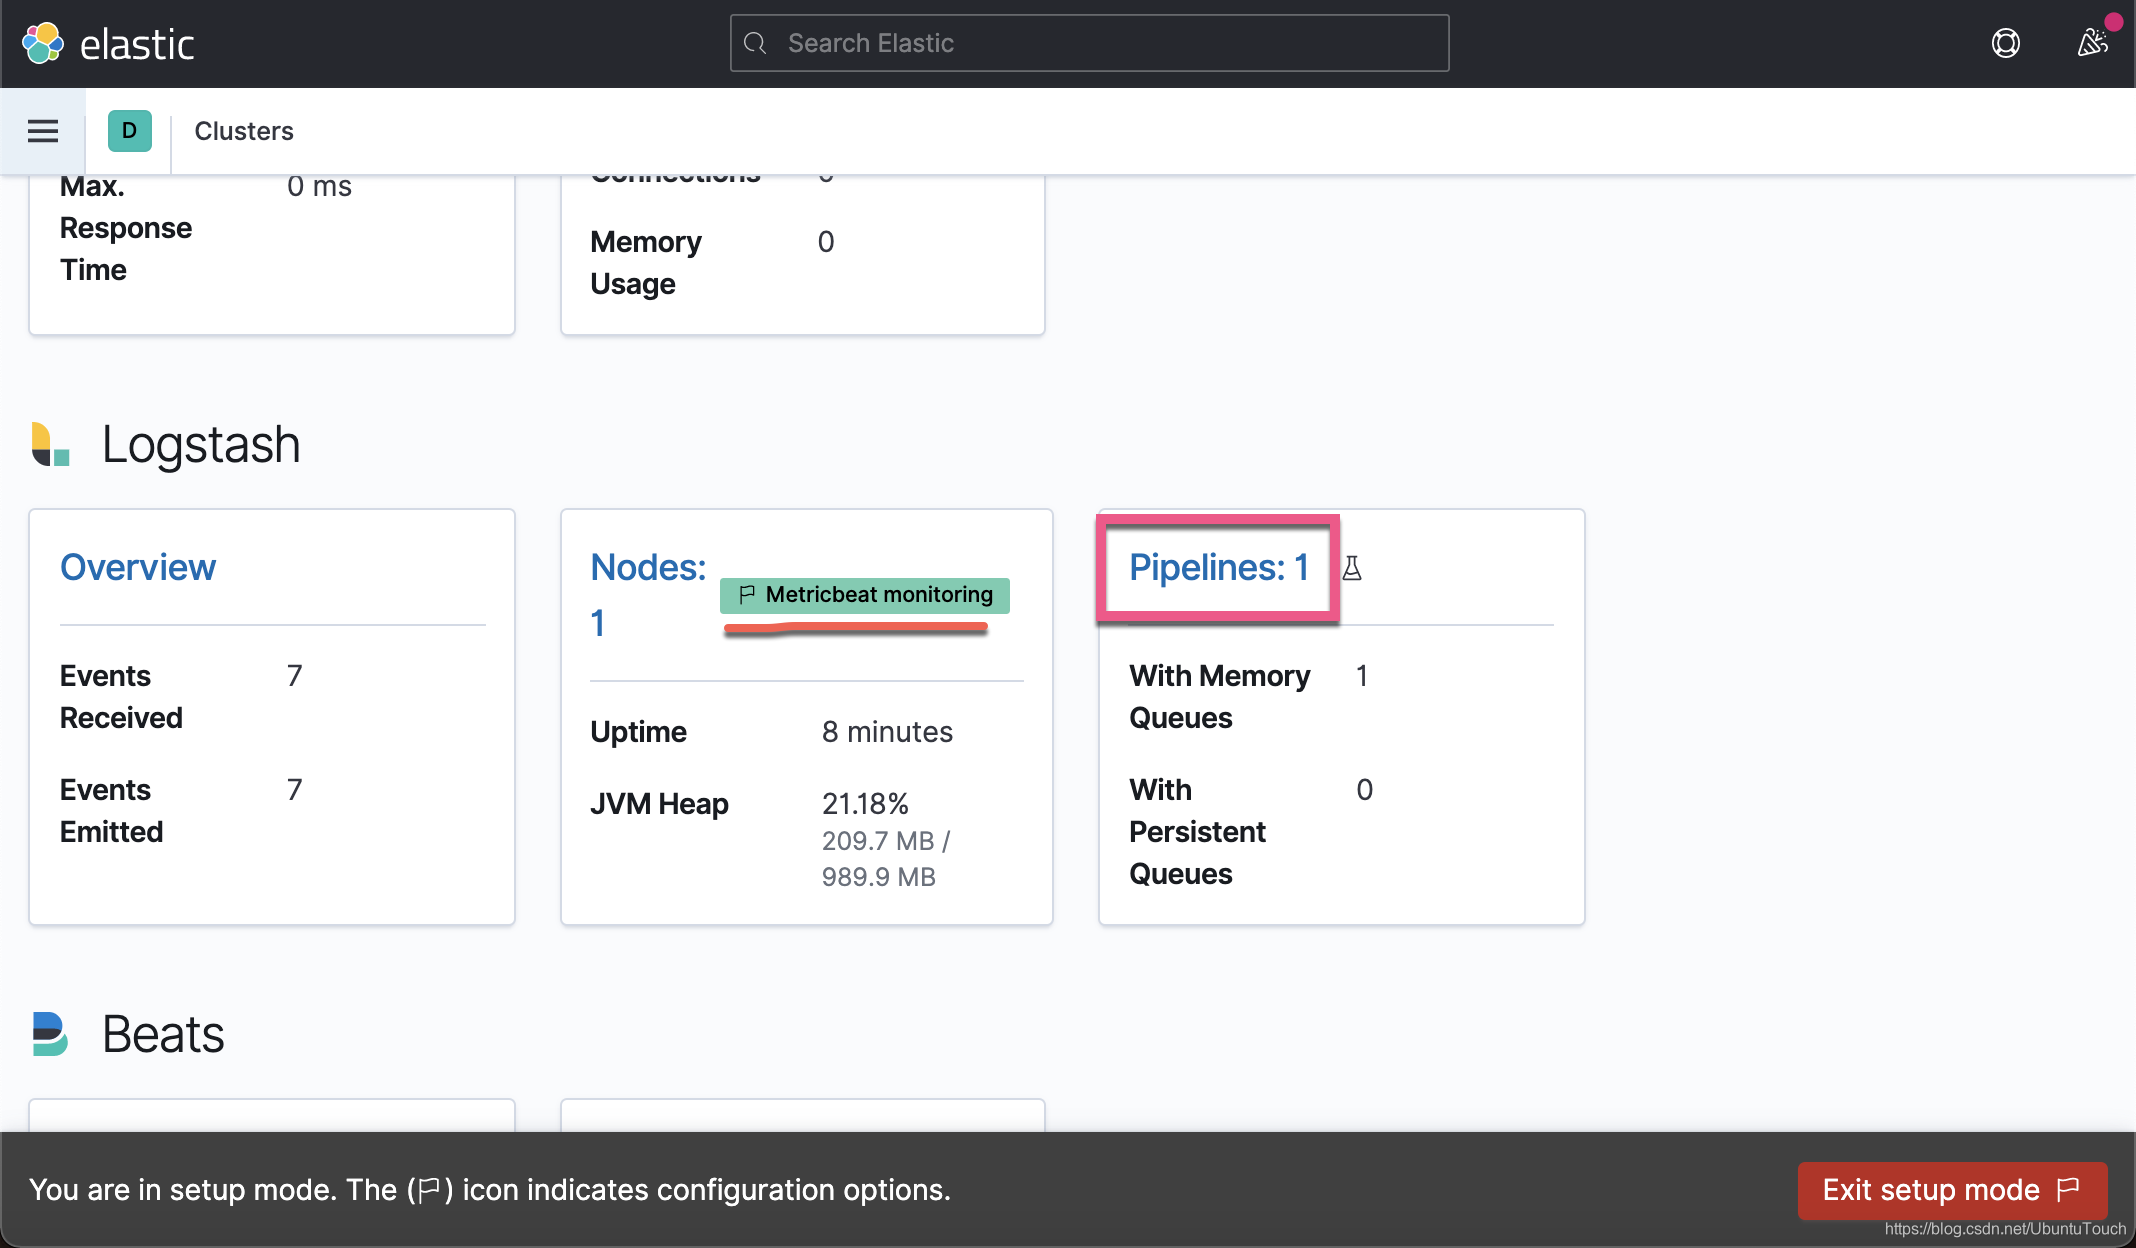Select the Memory Usage label
Viewport: 2136px width, 1248px height.
646,263
